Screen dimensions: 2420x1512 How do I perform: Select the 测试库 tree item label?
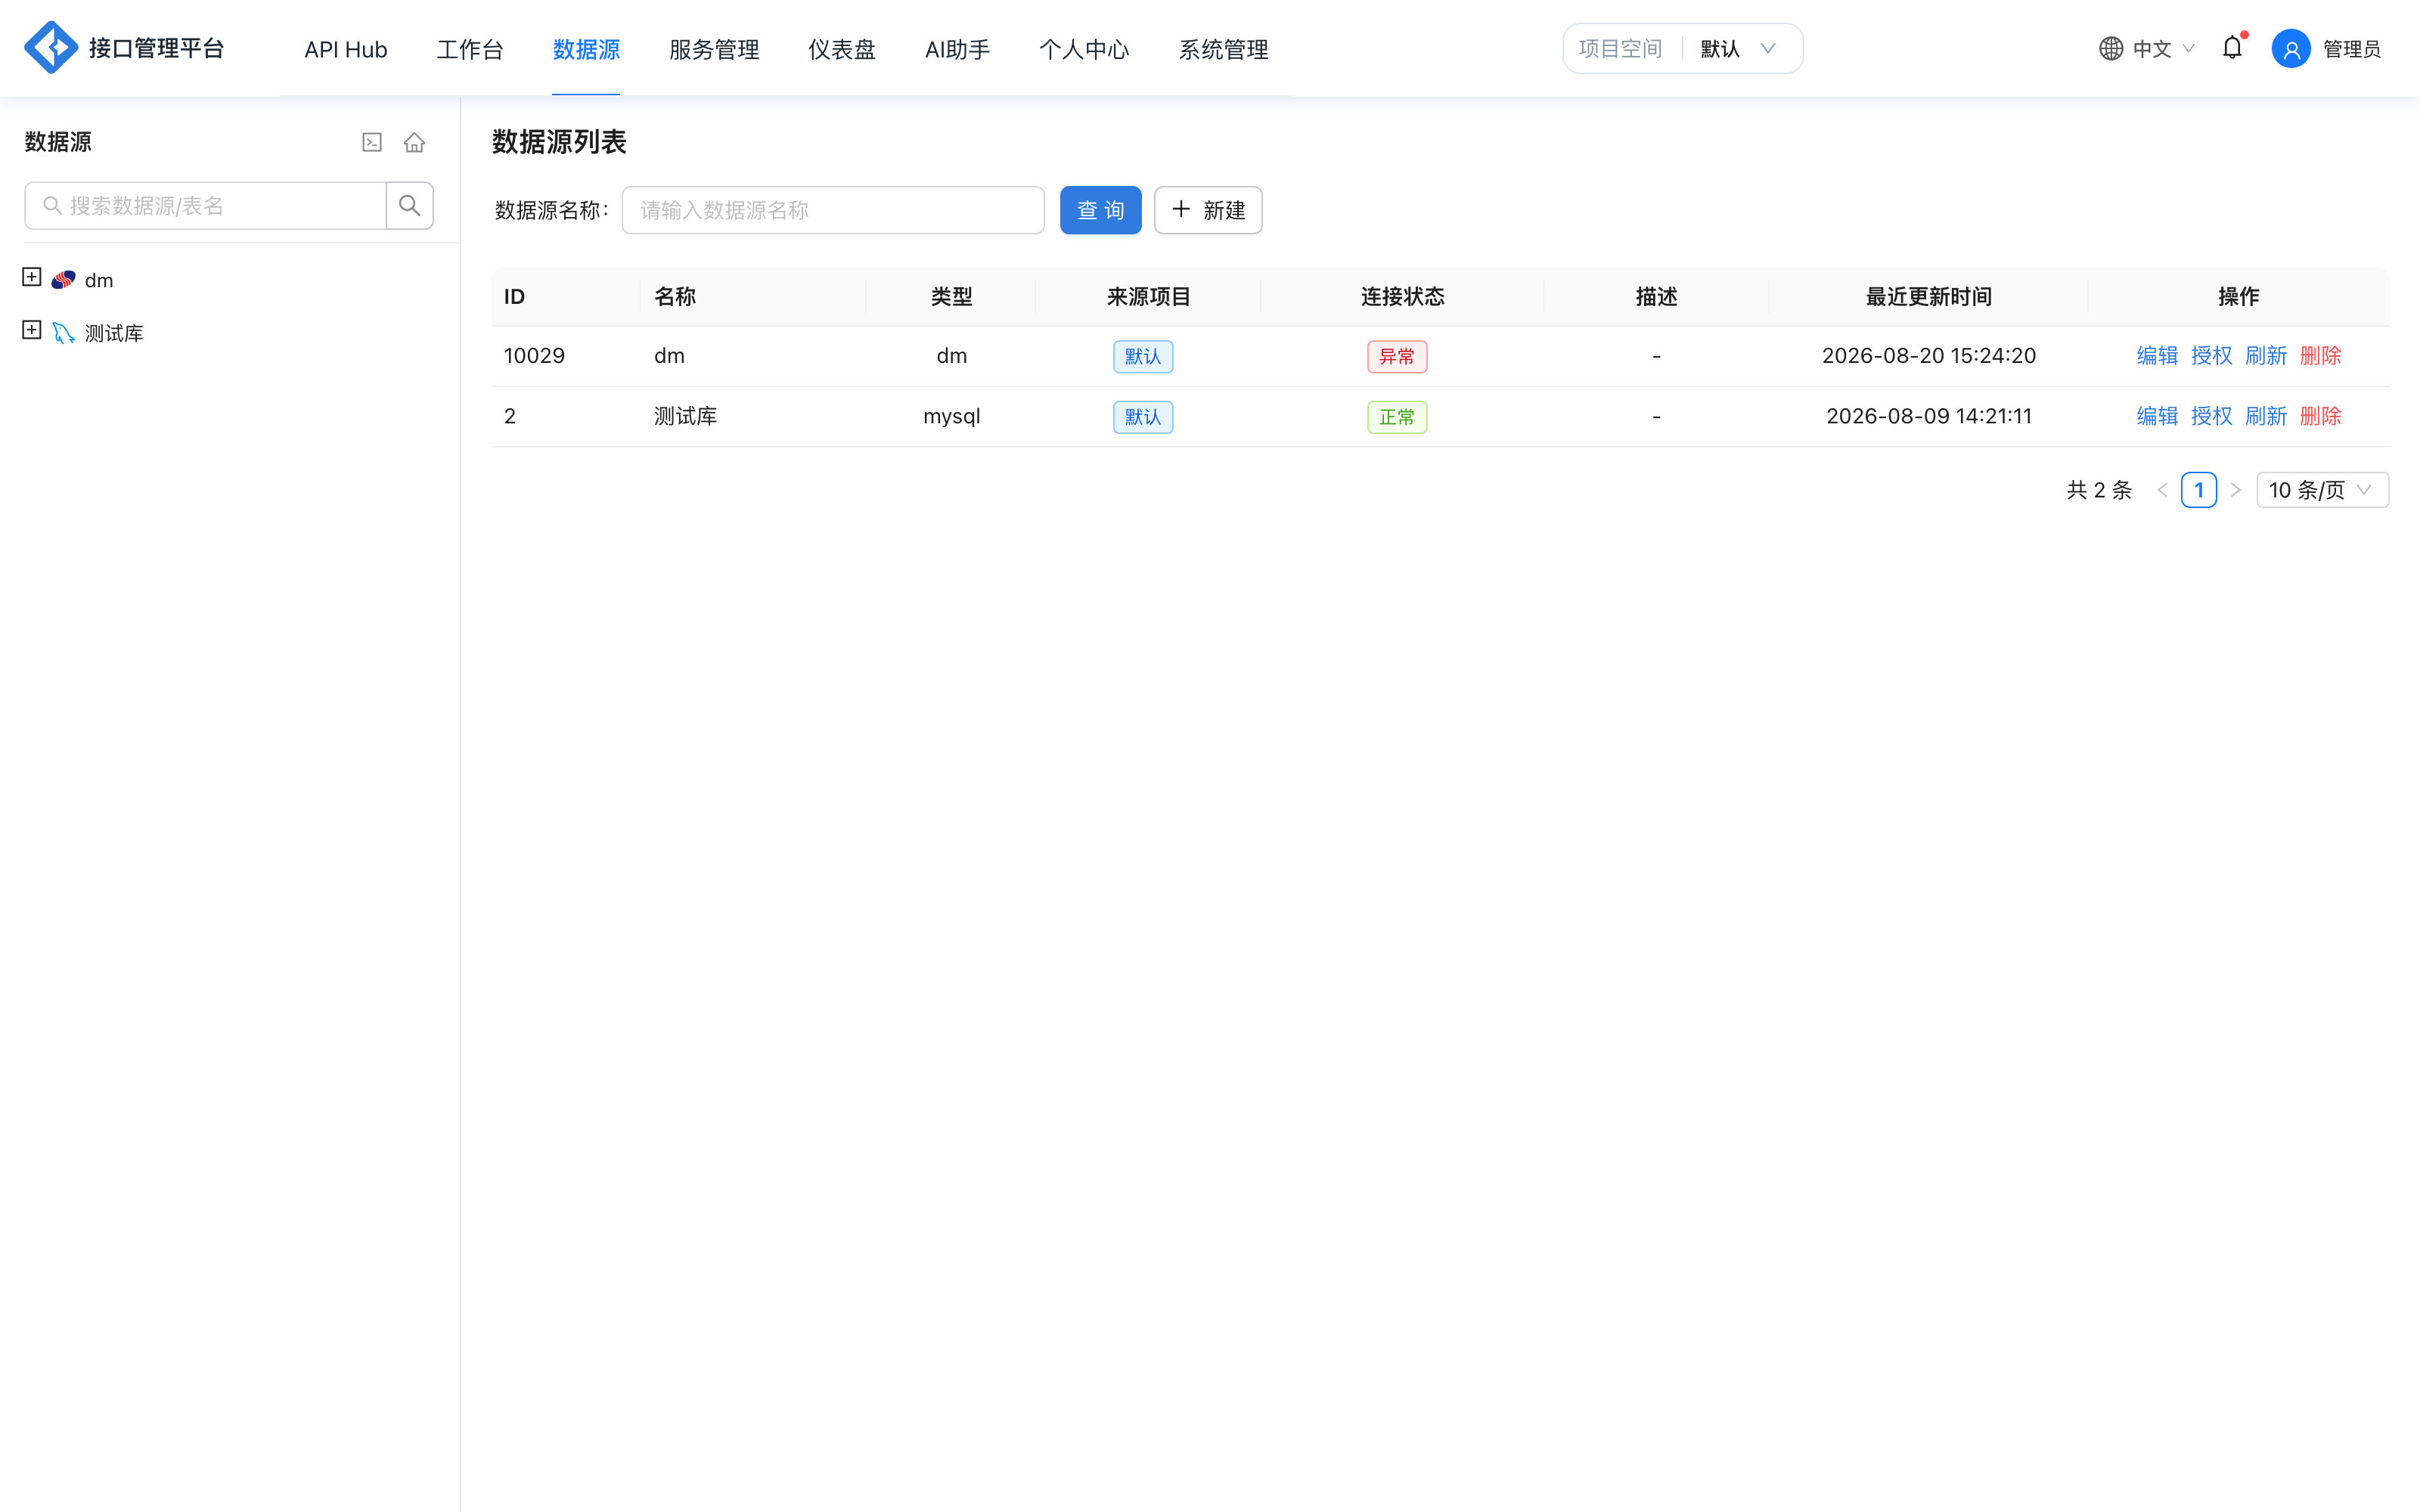pos(114,333)
